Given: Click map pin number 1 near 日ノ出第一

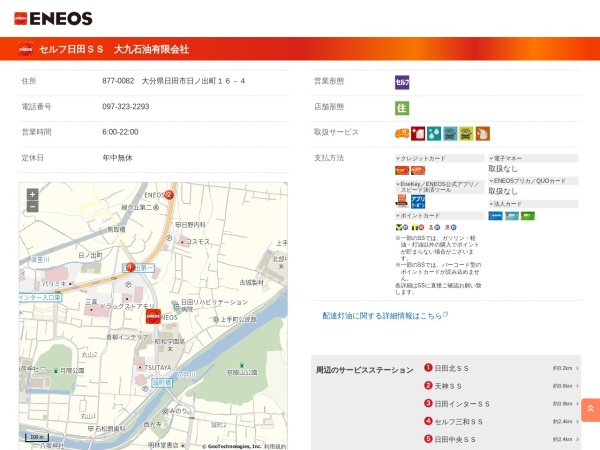Looking at the screenshot, I should pyautogui.click(x=130, y=267).
